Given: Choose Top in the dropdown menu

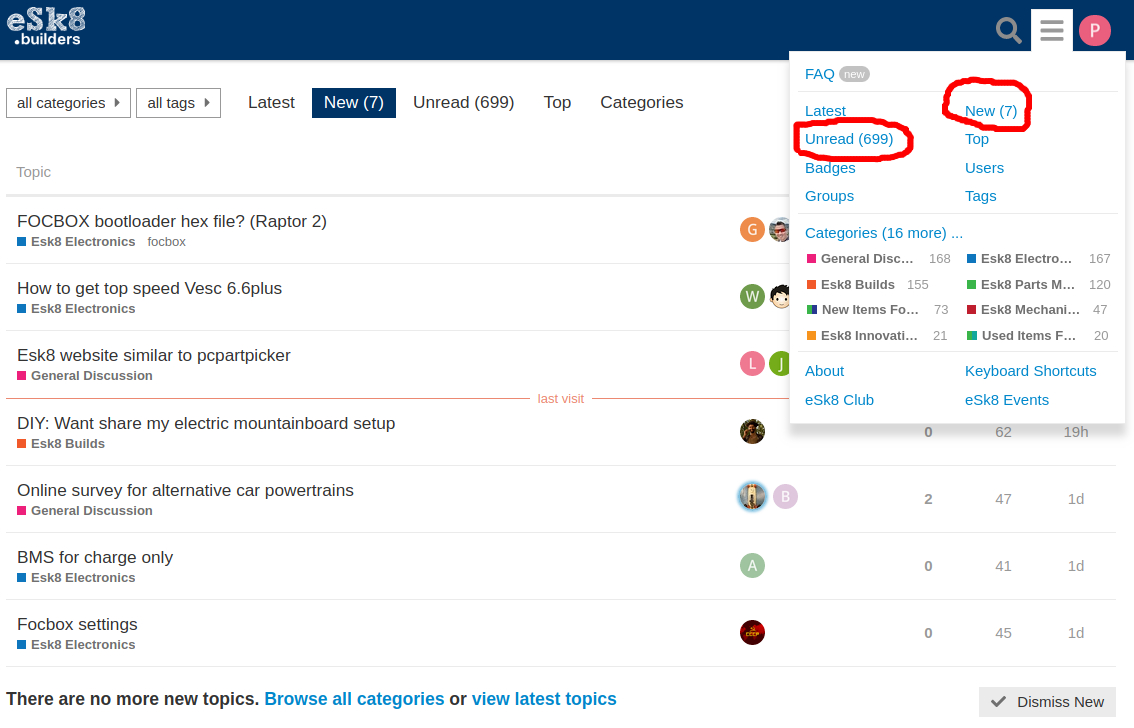Looking at the screenshot, I should 976,139.
